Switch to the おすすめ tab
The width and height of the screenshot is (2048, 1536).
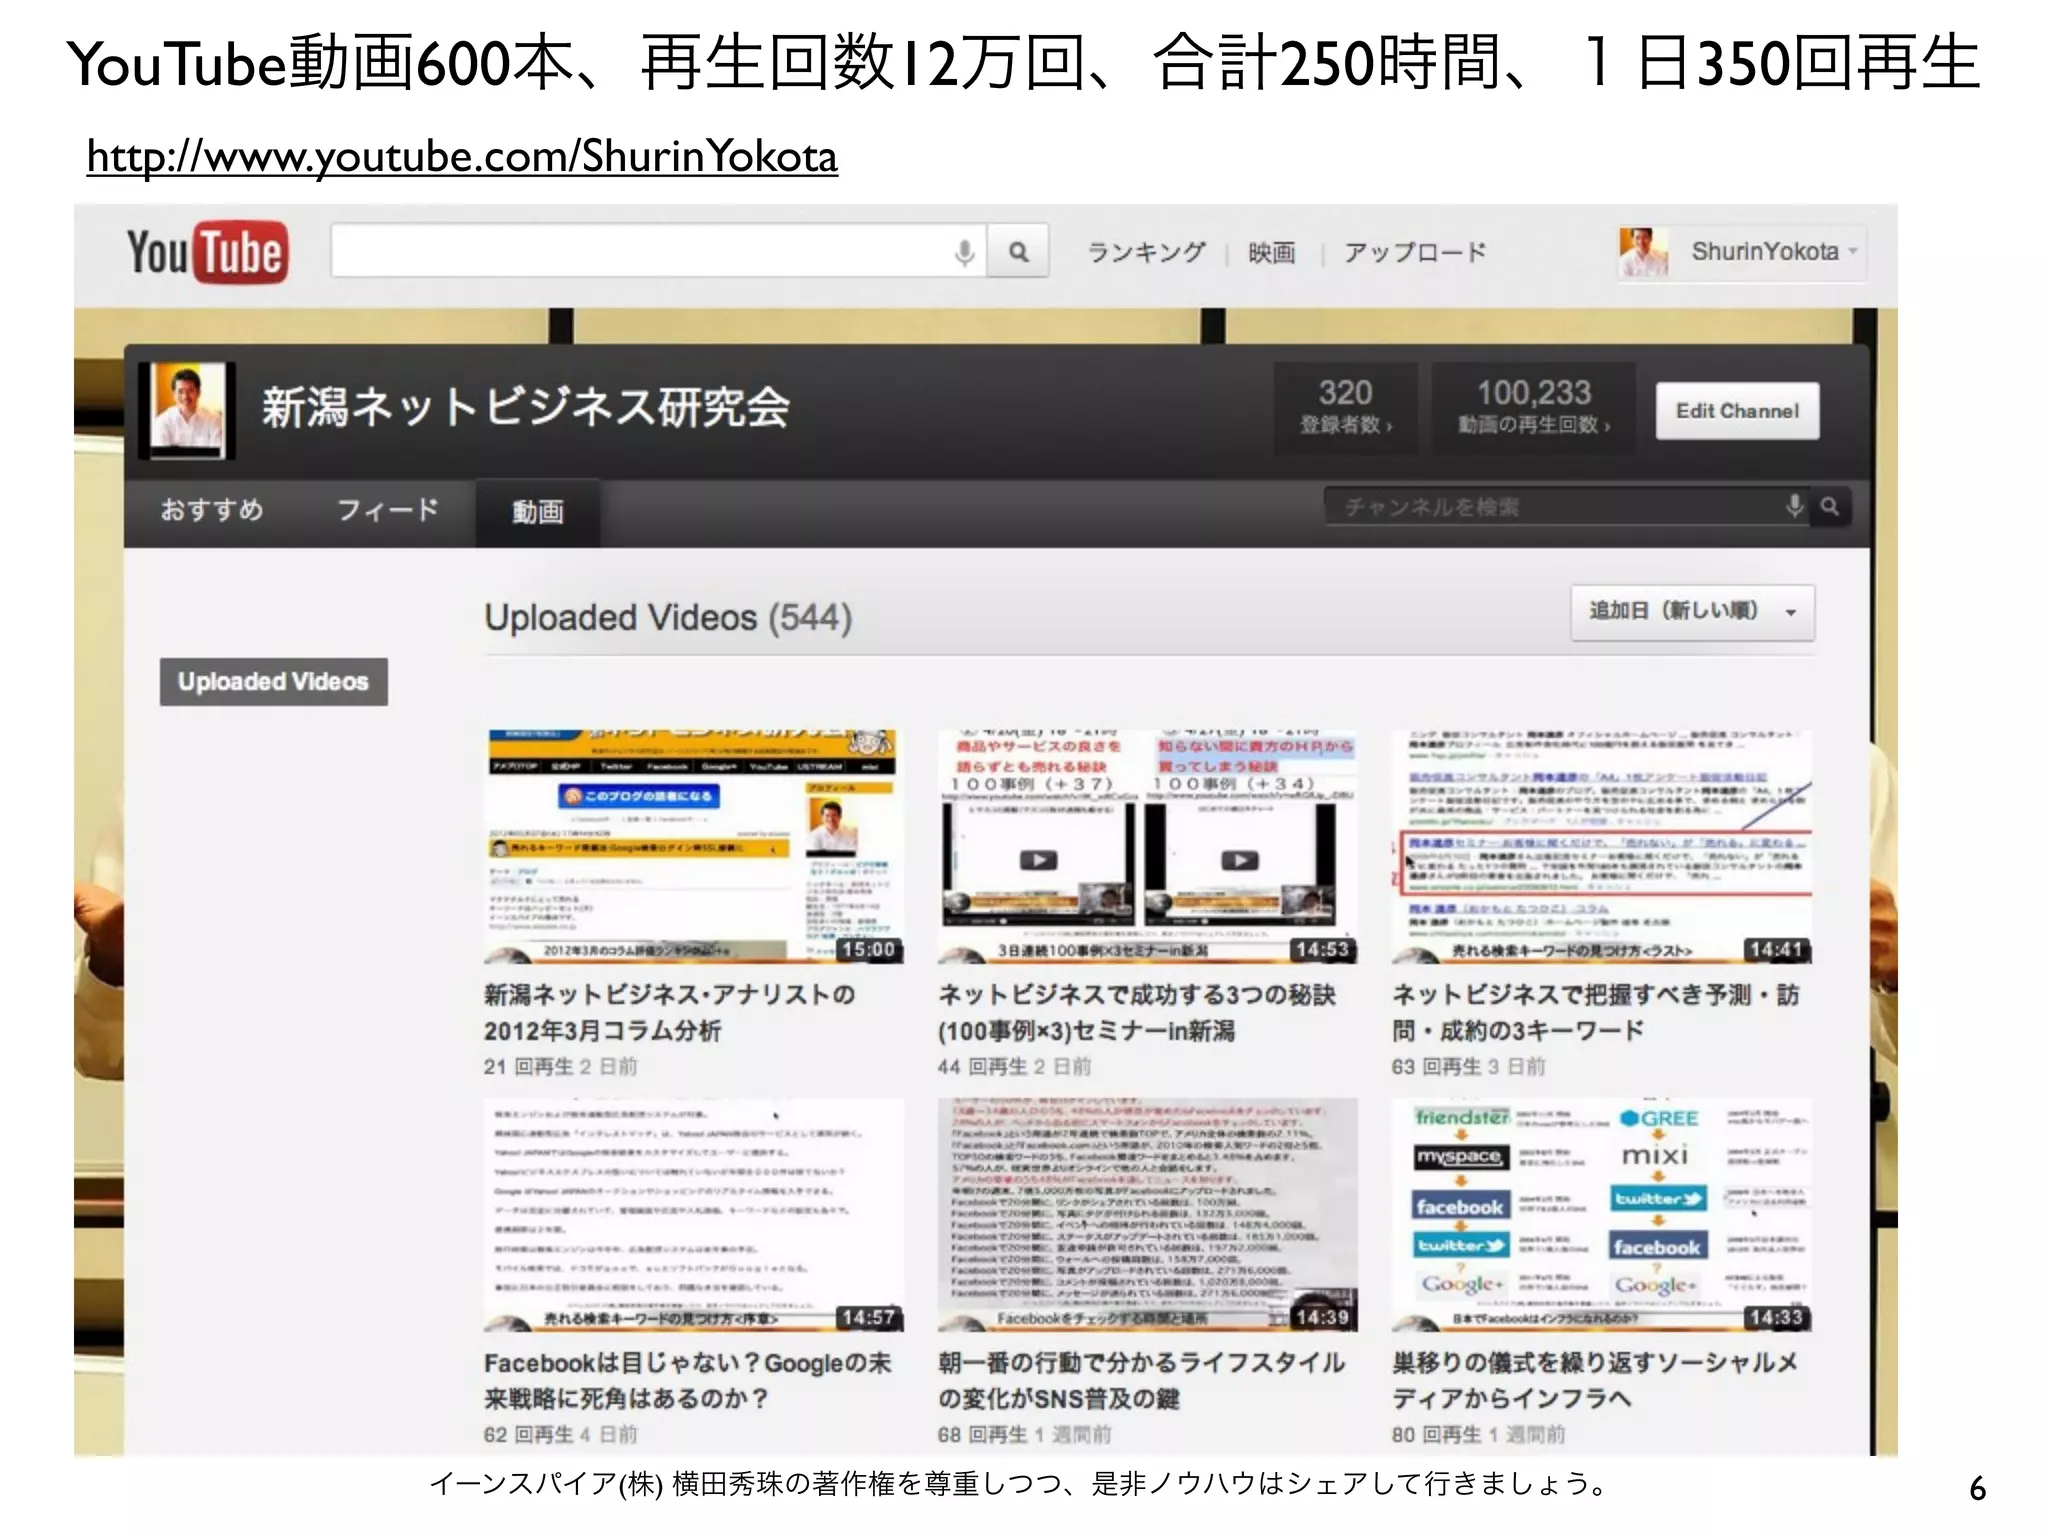[x=212, y=510]
